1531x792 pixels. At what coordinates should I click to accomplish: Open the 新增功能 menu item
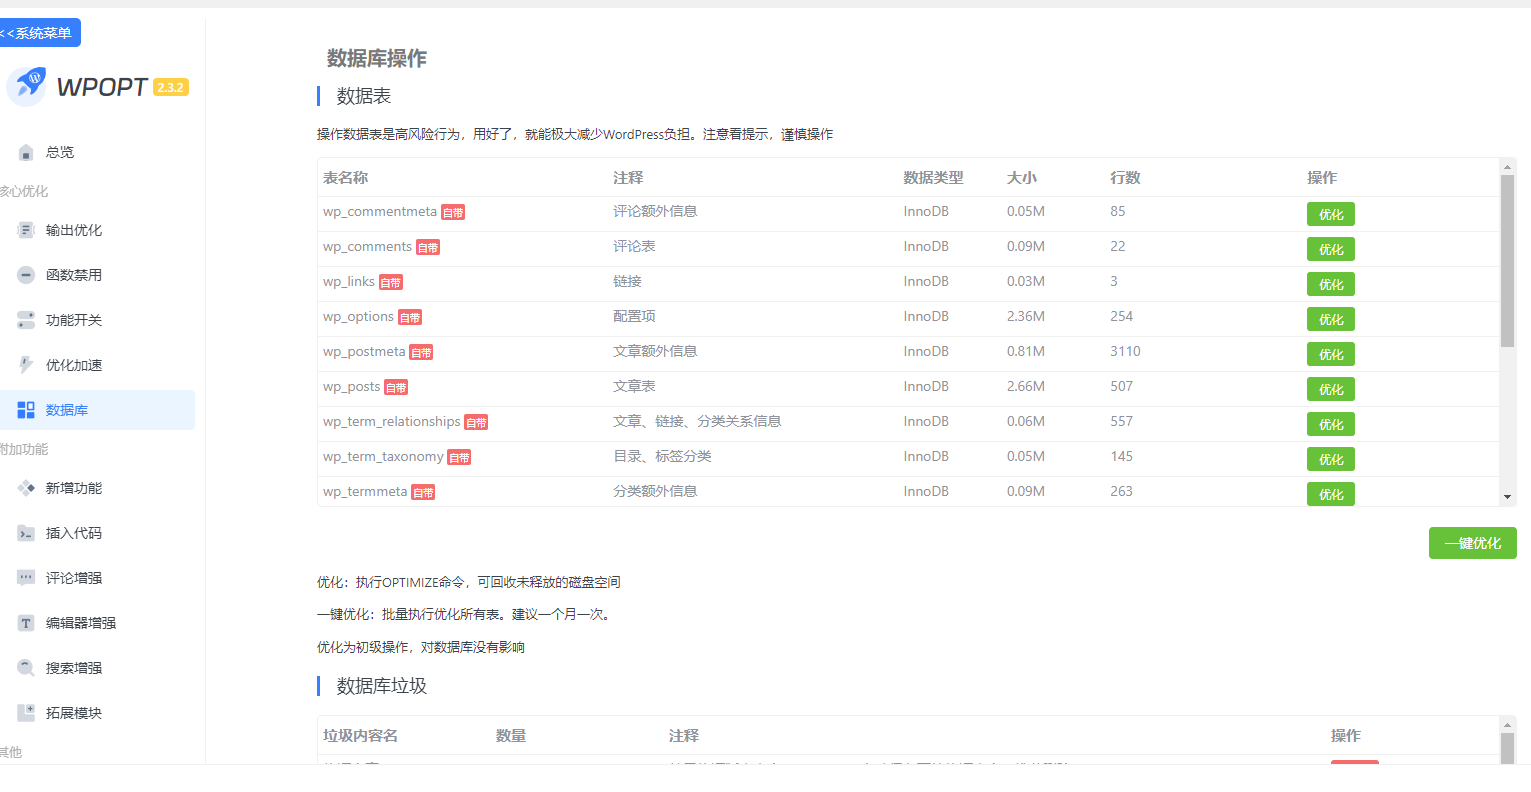73,488
